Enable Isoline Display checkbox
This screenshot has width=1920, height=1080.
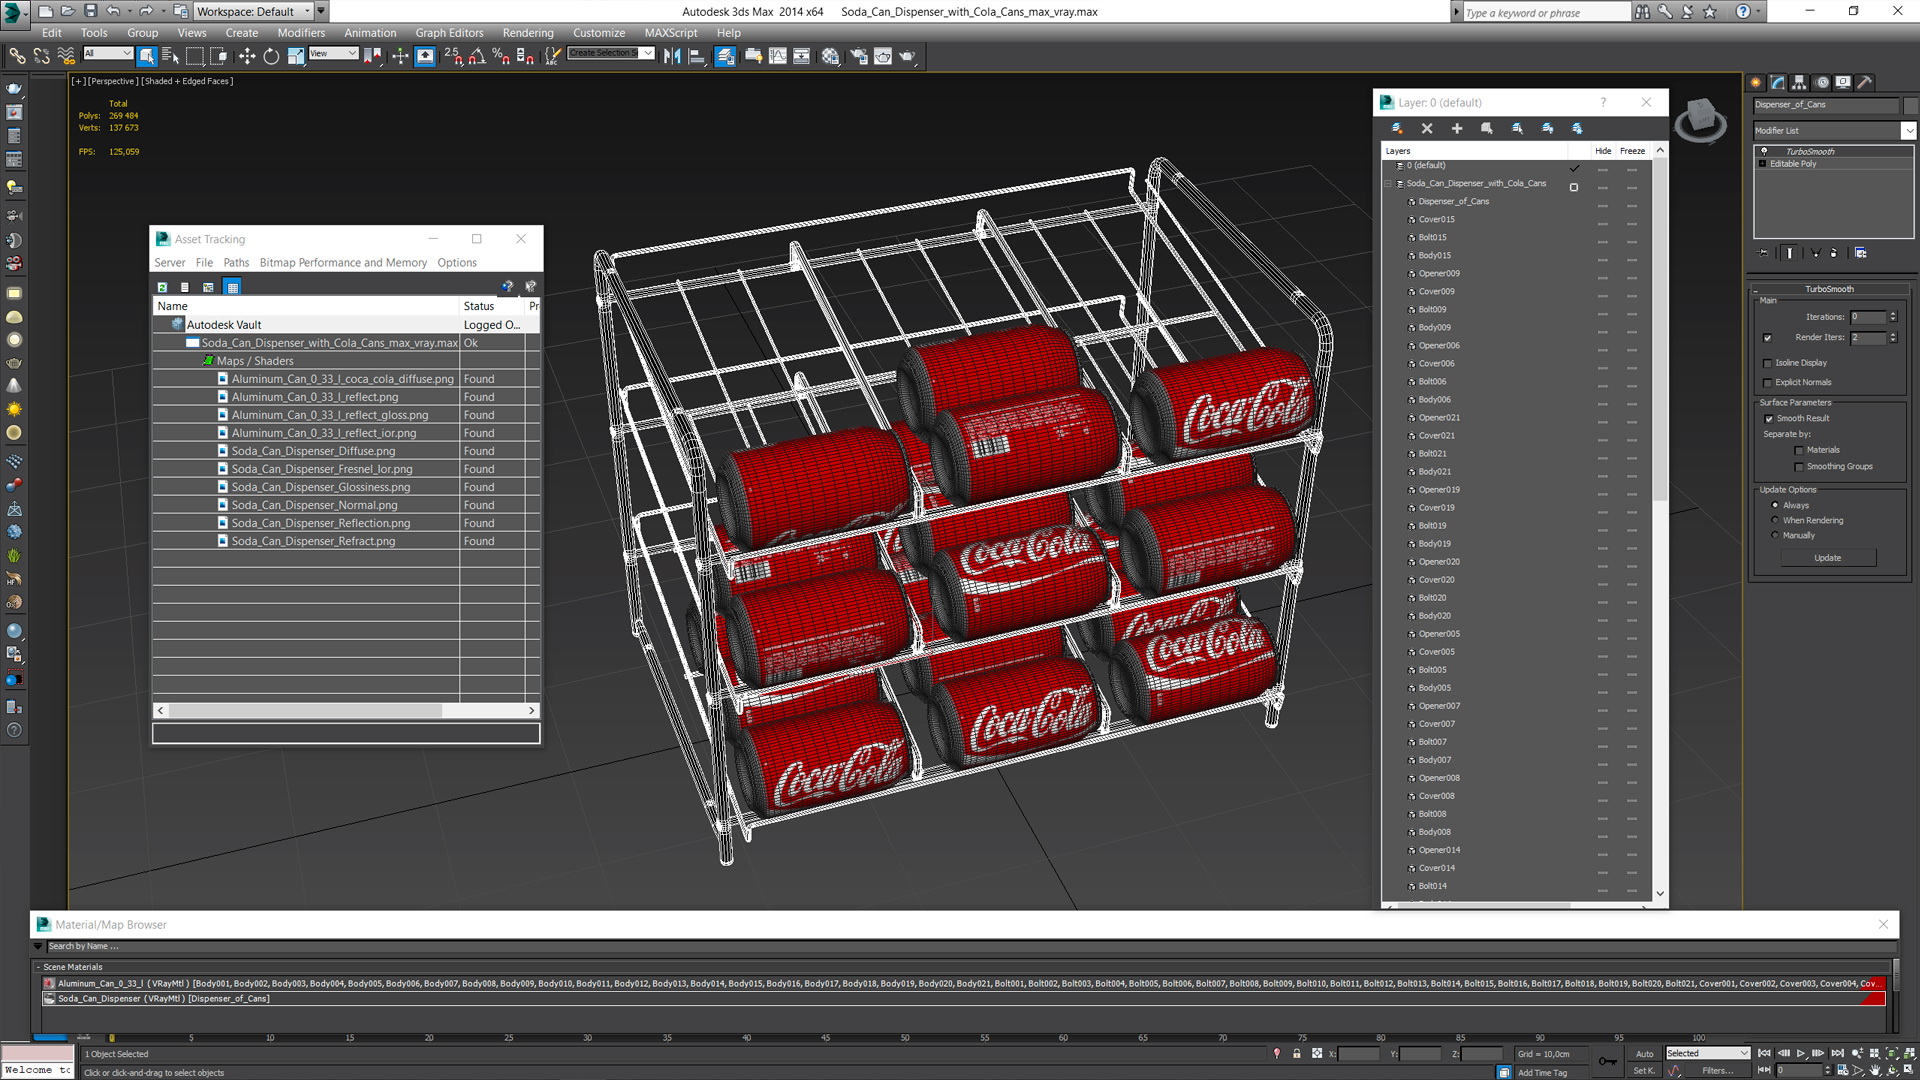[x=1768, y=363]
